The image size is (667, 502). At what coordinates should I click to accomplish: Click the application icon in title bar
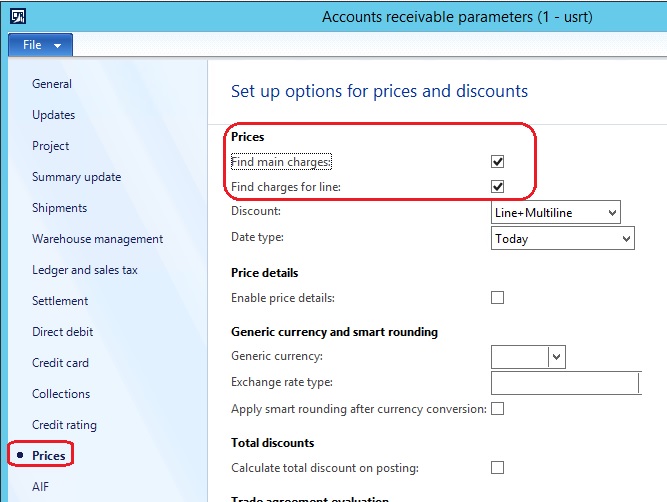pos(18,16)
